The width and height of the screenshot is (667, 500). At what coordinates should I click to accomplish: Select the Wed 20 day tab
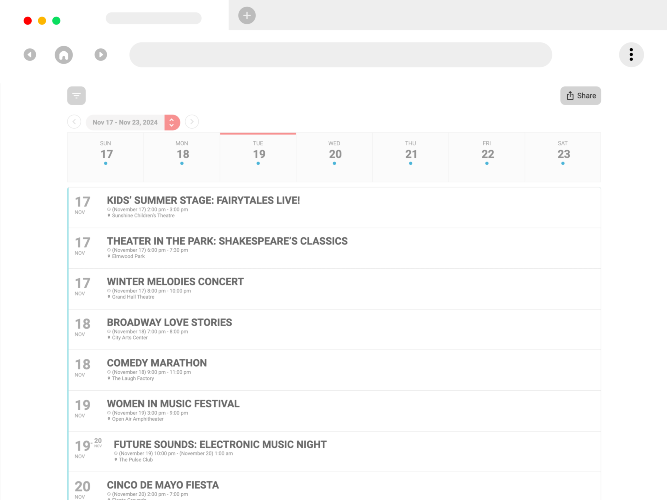pos(334,157)
